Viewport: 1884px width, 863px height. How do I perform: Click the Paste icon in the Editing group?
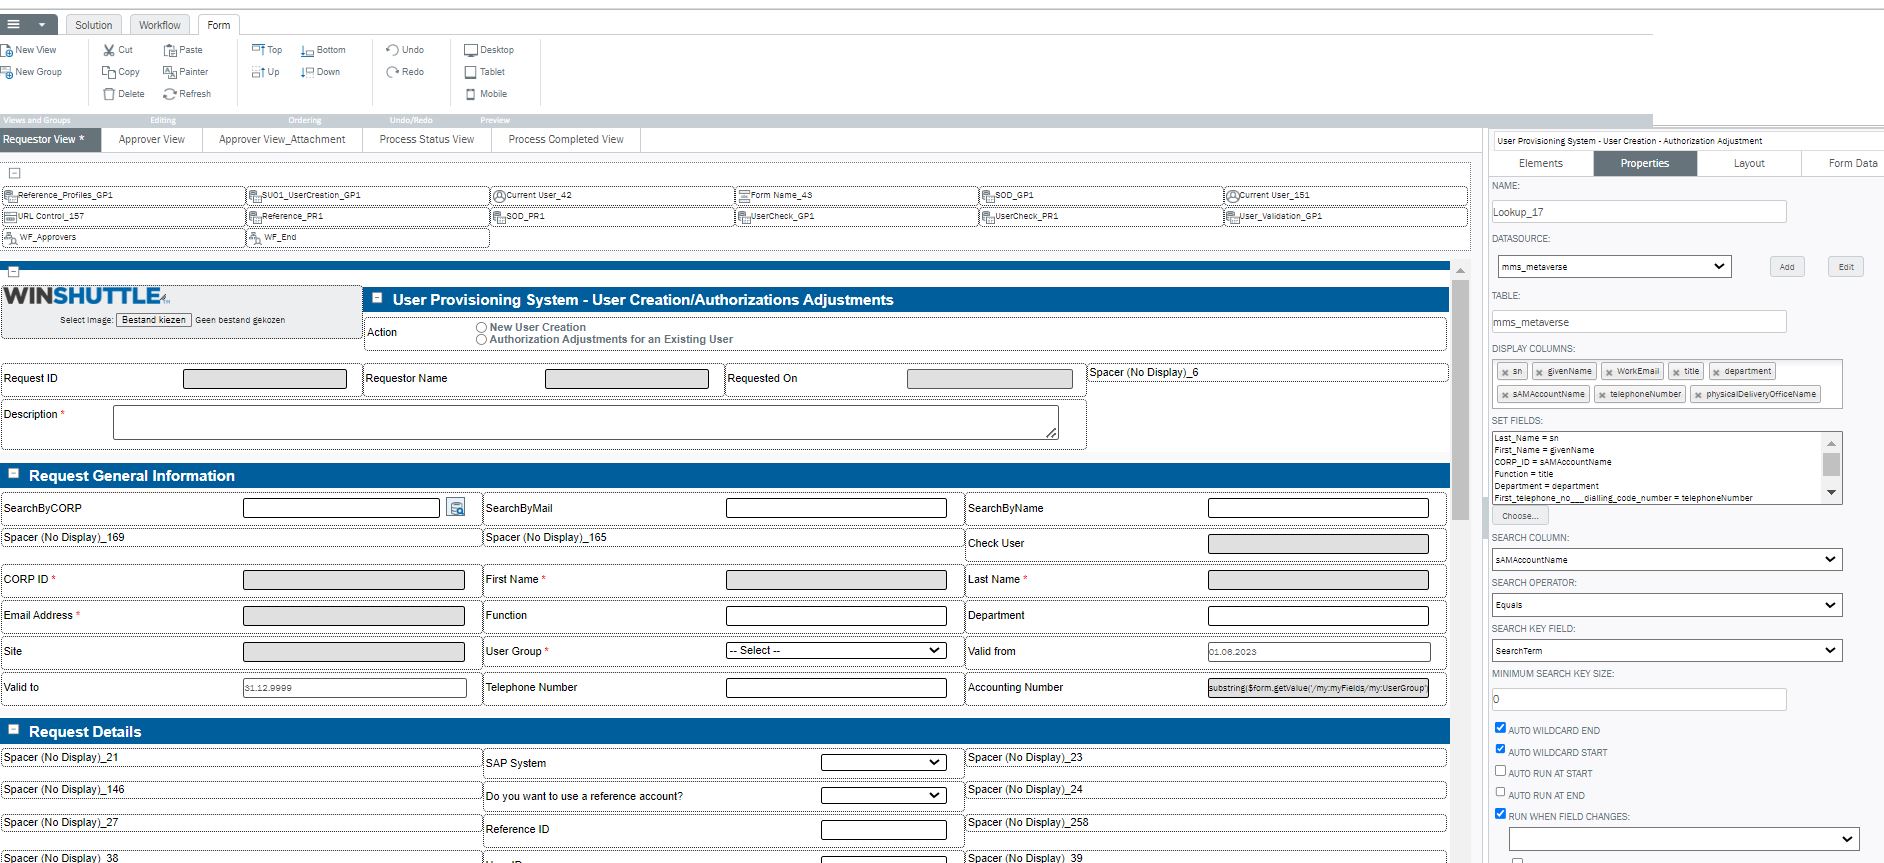coord(170,50)
